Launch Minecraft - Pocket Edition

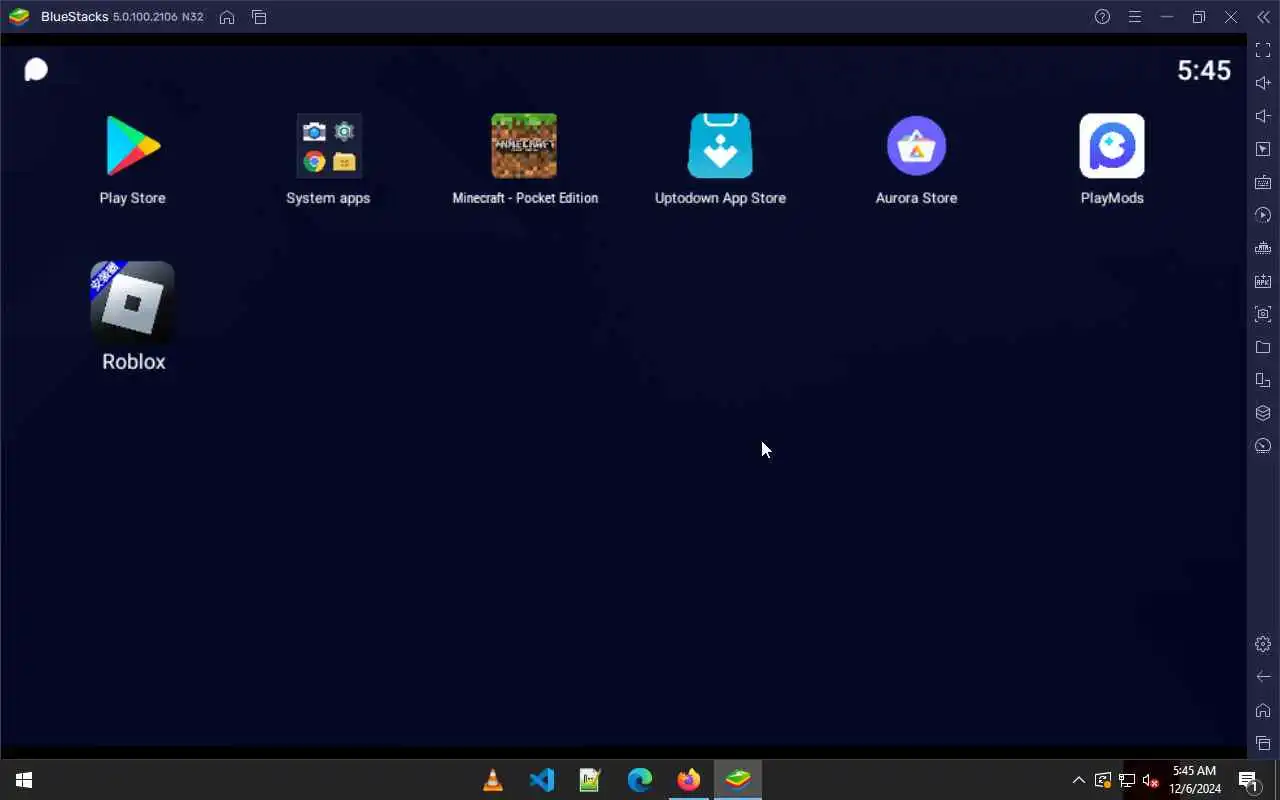524,146
